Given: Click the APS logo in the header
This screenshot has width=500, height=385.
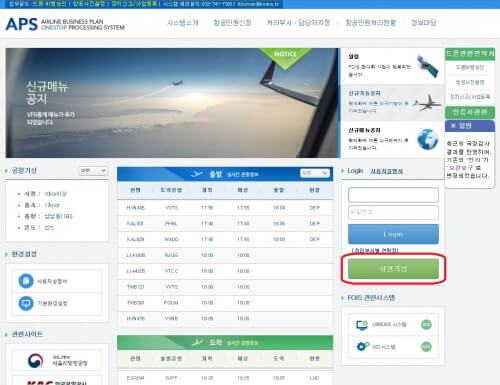Looking at the screenshot, I should 22,24.
